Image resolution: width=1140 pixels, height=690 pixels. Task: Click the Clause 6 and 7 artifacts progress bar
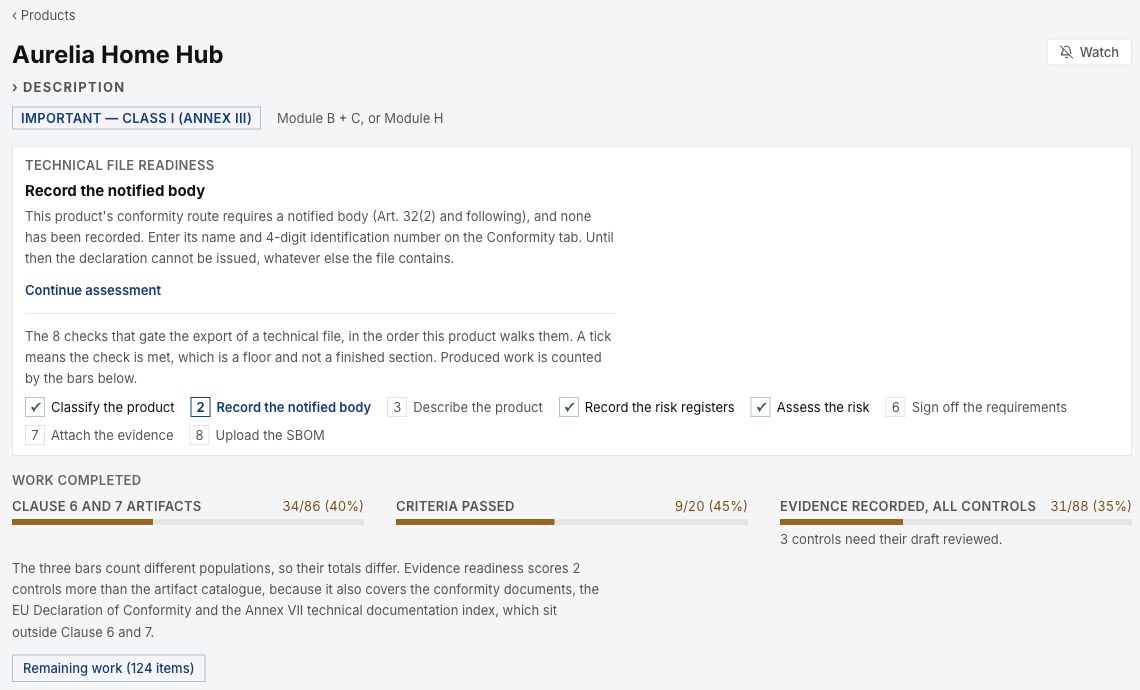click(x=188, y=522)
